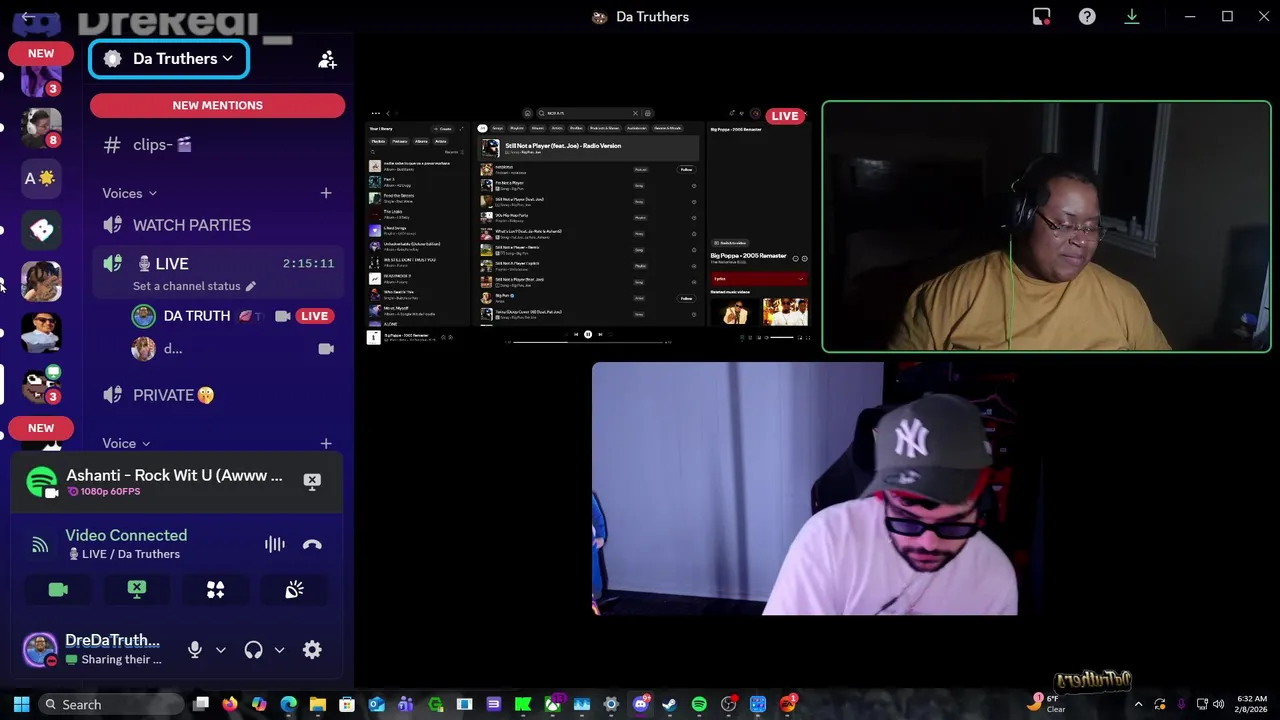Click the bottom NEW unread indicator

(41, 428)
